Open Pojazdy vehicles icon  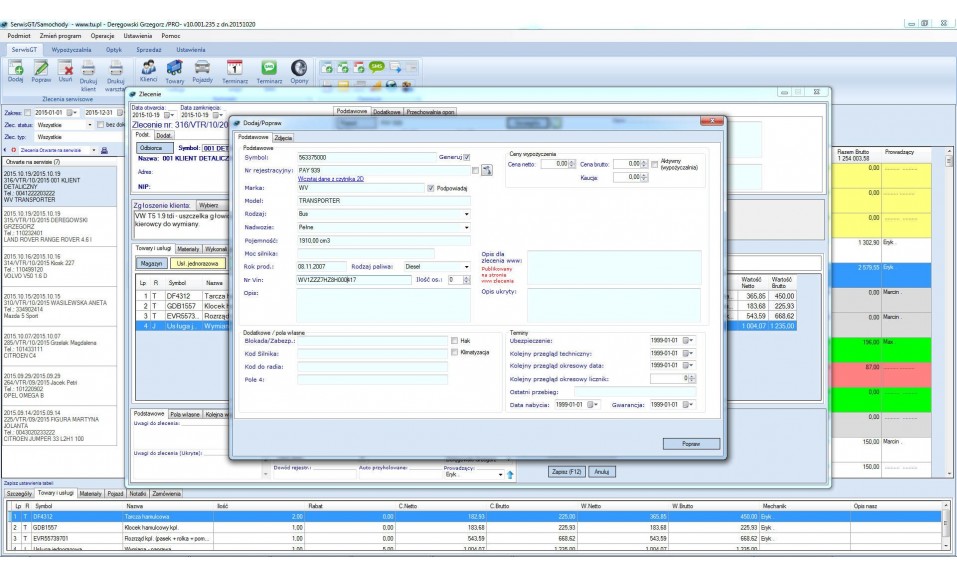click(202, 67)
